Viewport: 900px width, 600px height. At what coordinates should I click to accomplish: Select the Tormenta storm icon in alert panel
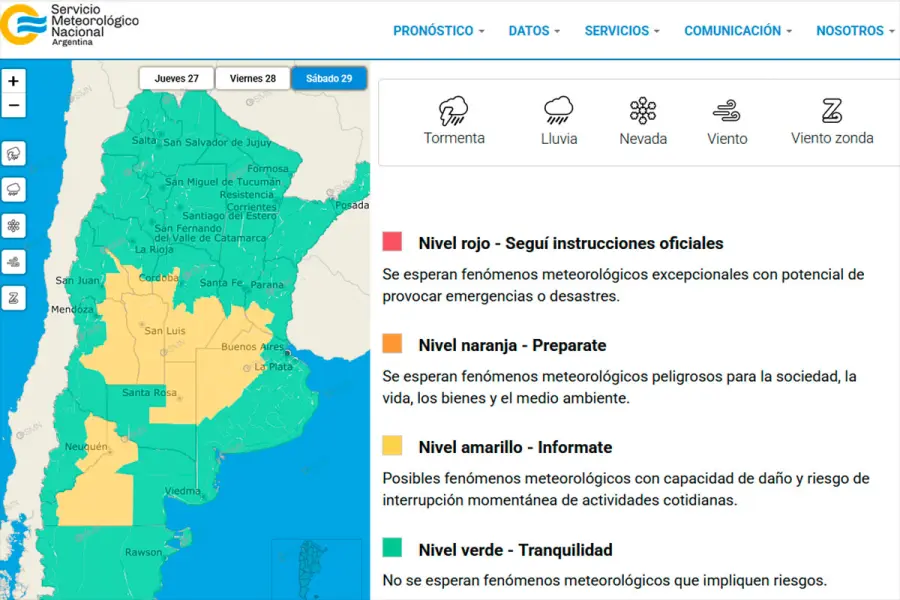tap(454, 110)
